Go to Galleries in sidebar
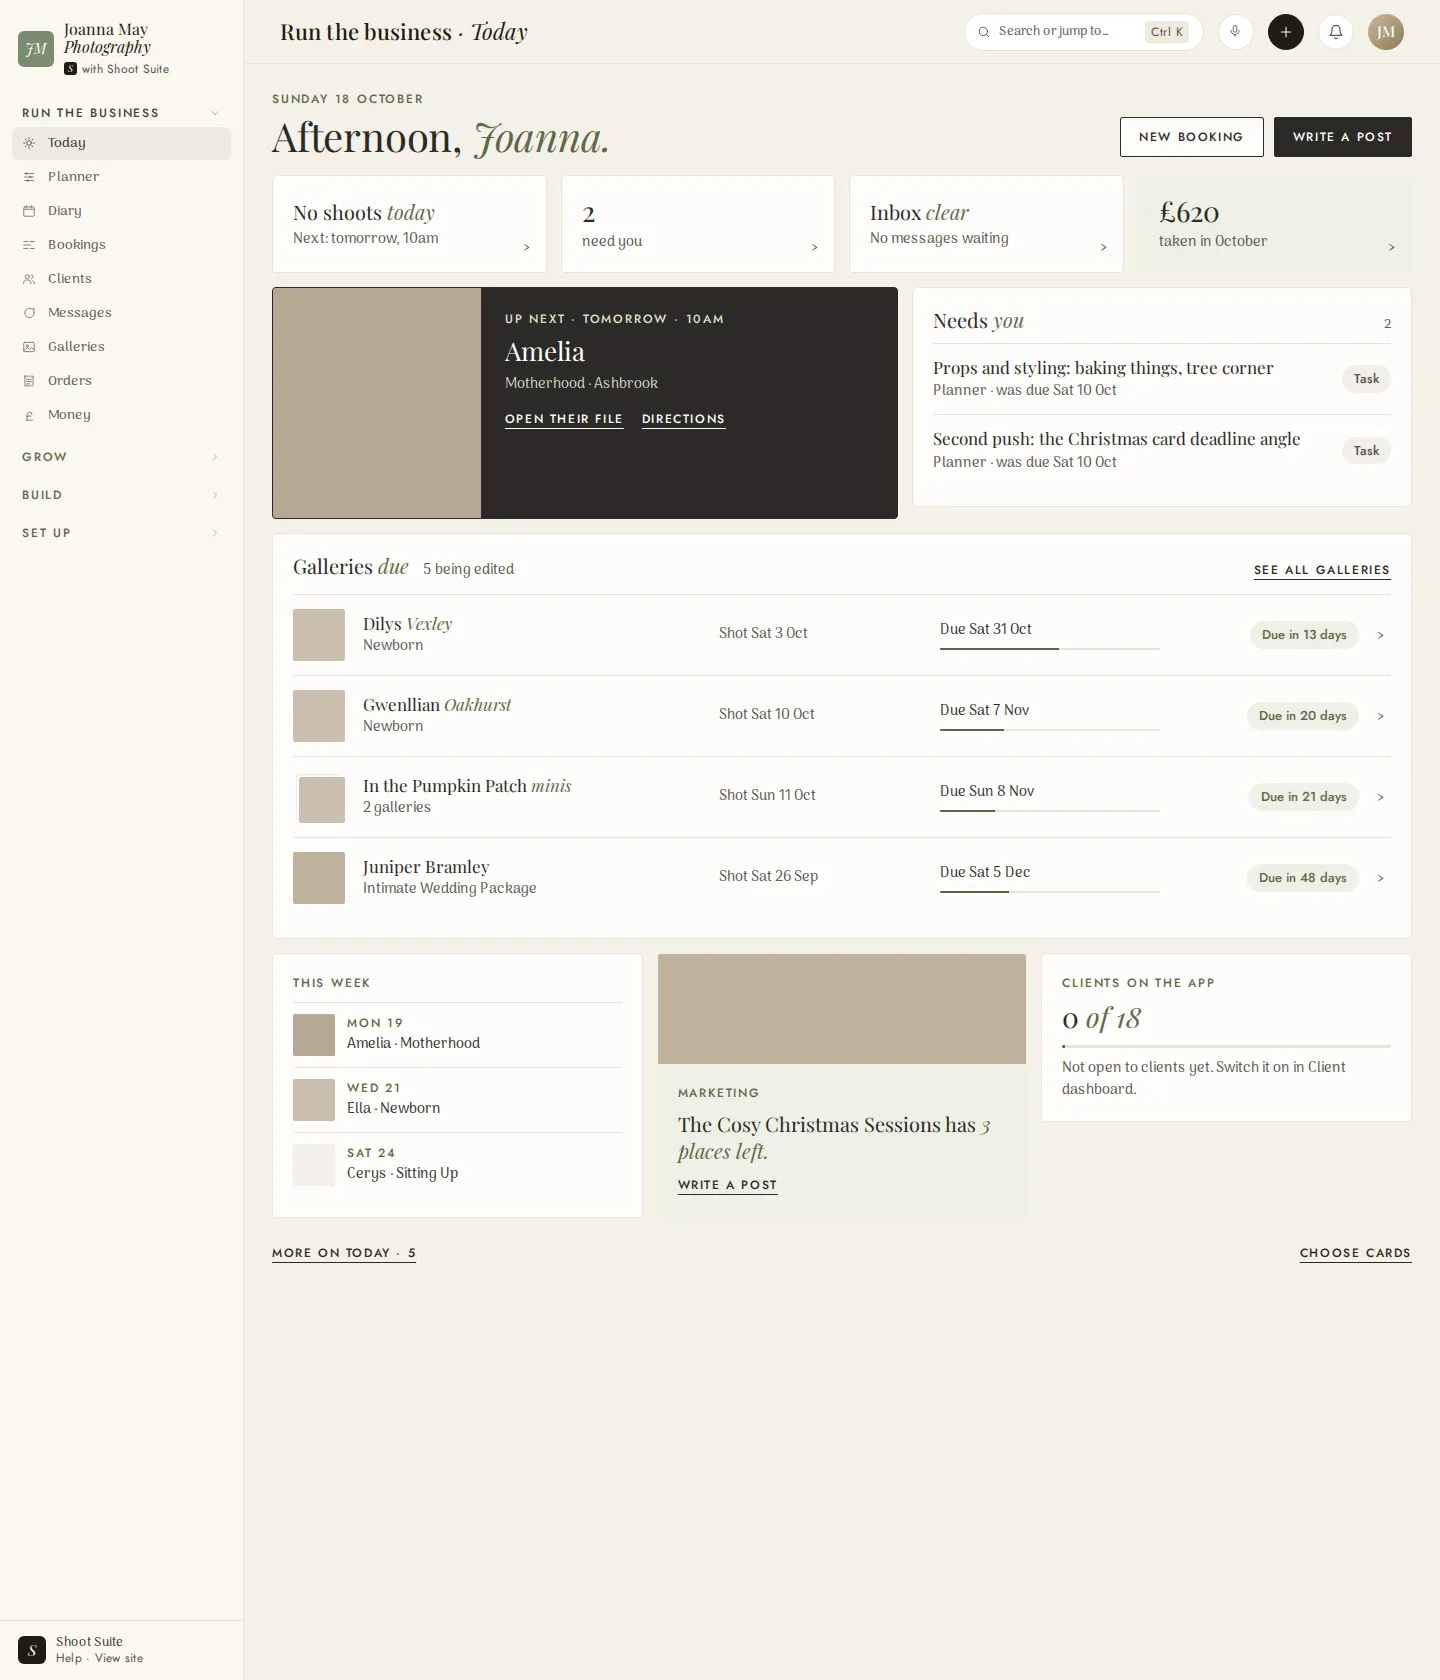This screenshot has width=1440, height=1680. [x=121, y=347]
